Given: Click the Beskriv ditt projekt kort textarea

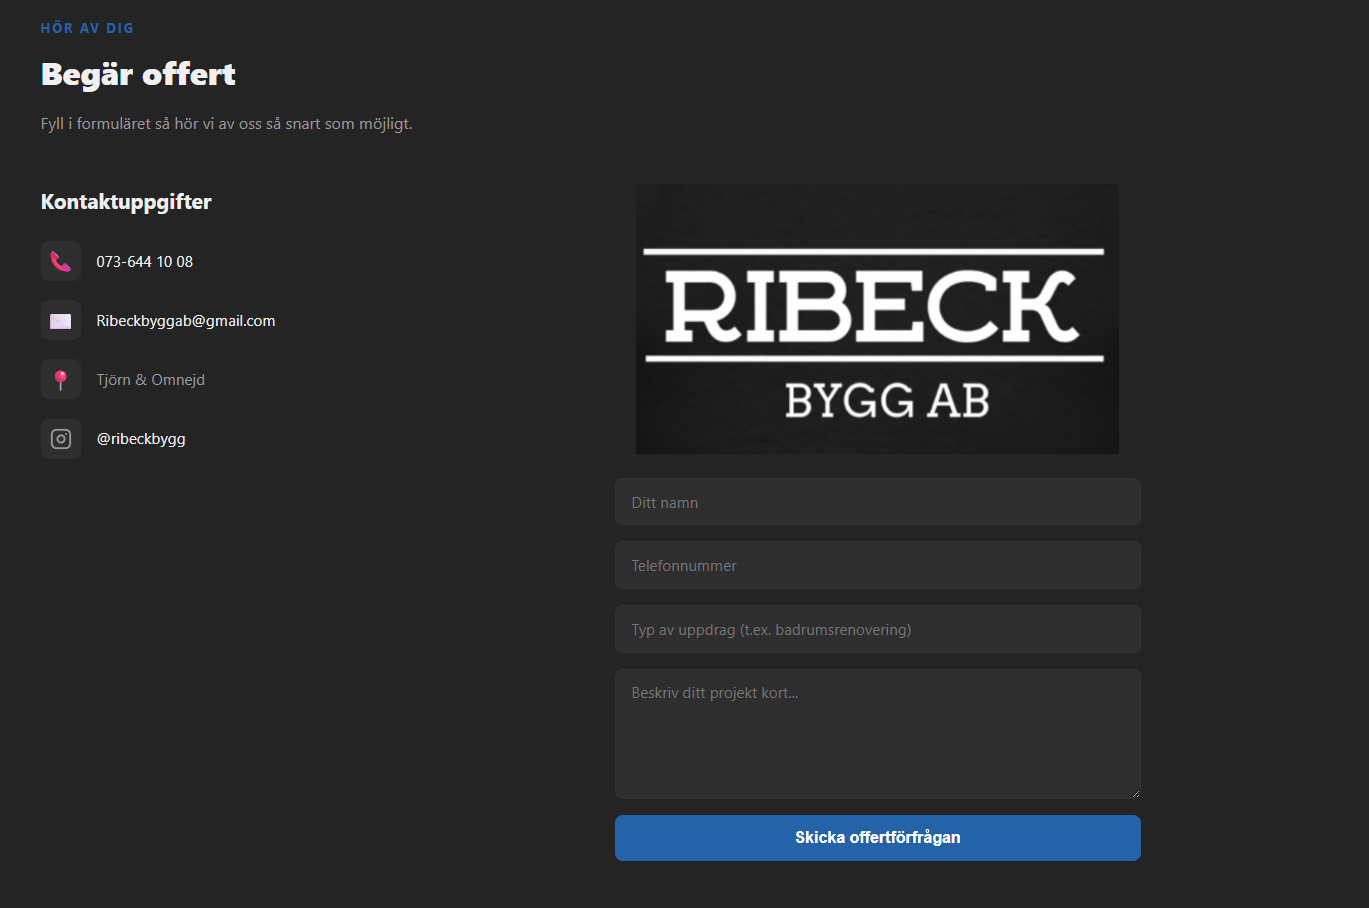Looking at the screenshot, I should click(x=877, y=735).
